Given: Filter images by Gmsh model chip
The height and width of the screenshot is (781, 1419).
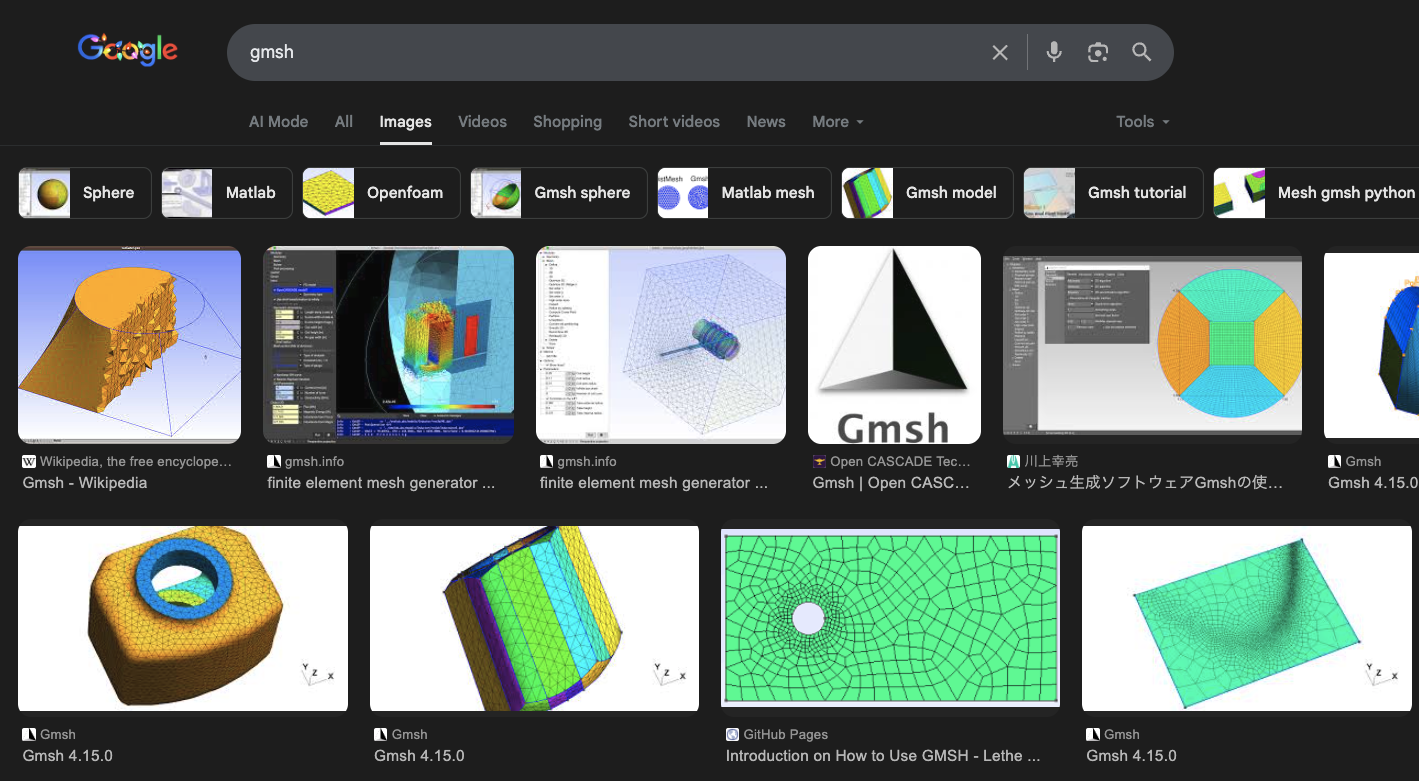Looking at the screenshot, I should (x=928, y=193).
